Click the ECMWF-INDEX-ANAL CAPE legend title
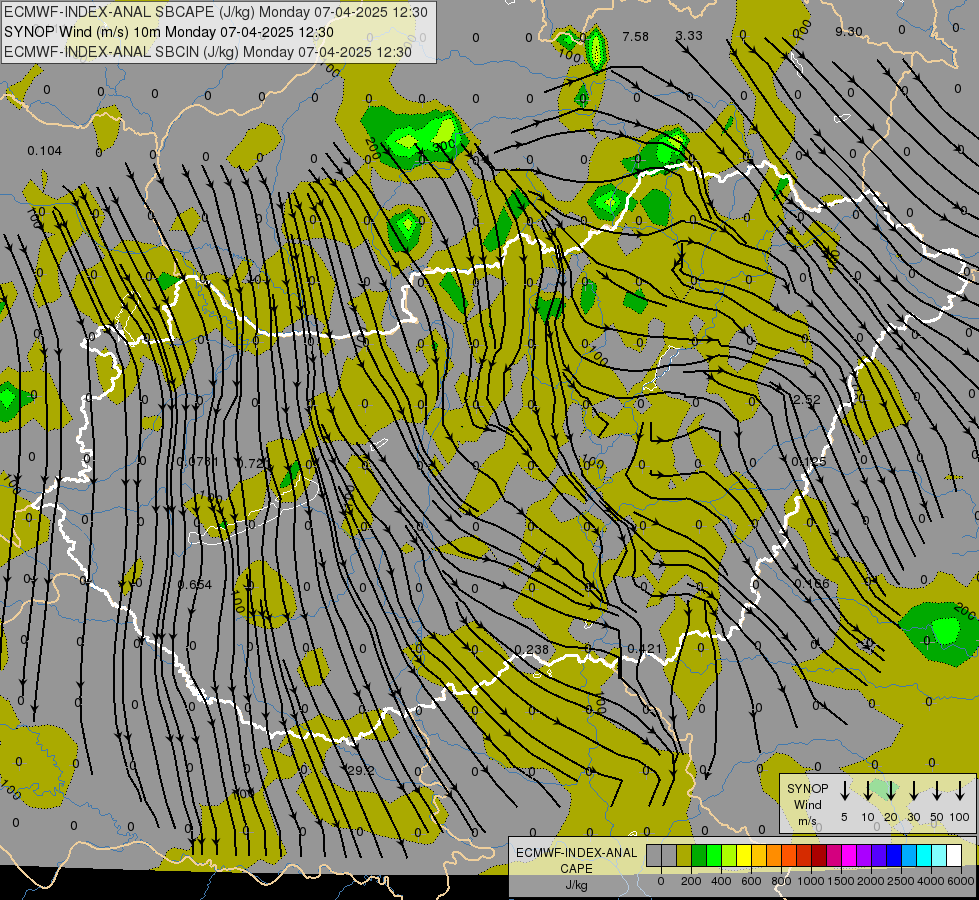Image resolution: width=979 pixels, height=900 pixels. (x=576, y=861)
